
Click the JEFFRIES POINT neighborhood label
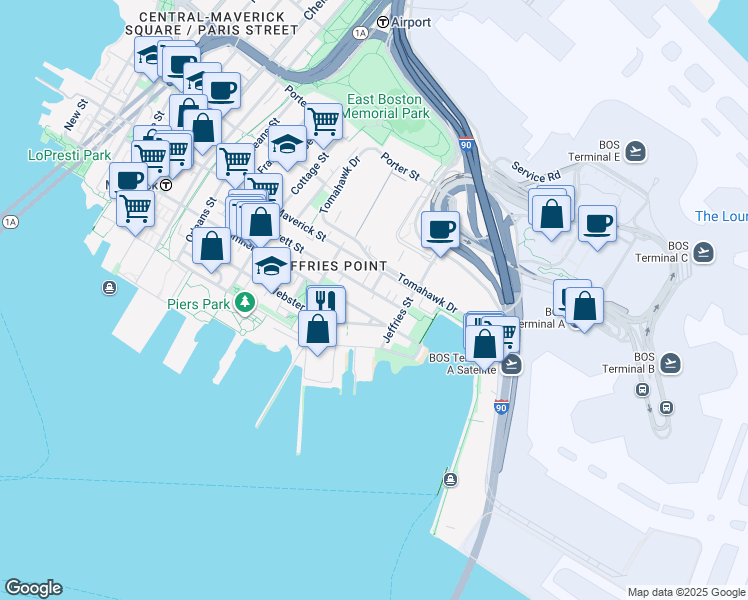(338, 266)
